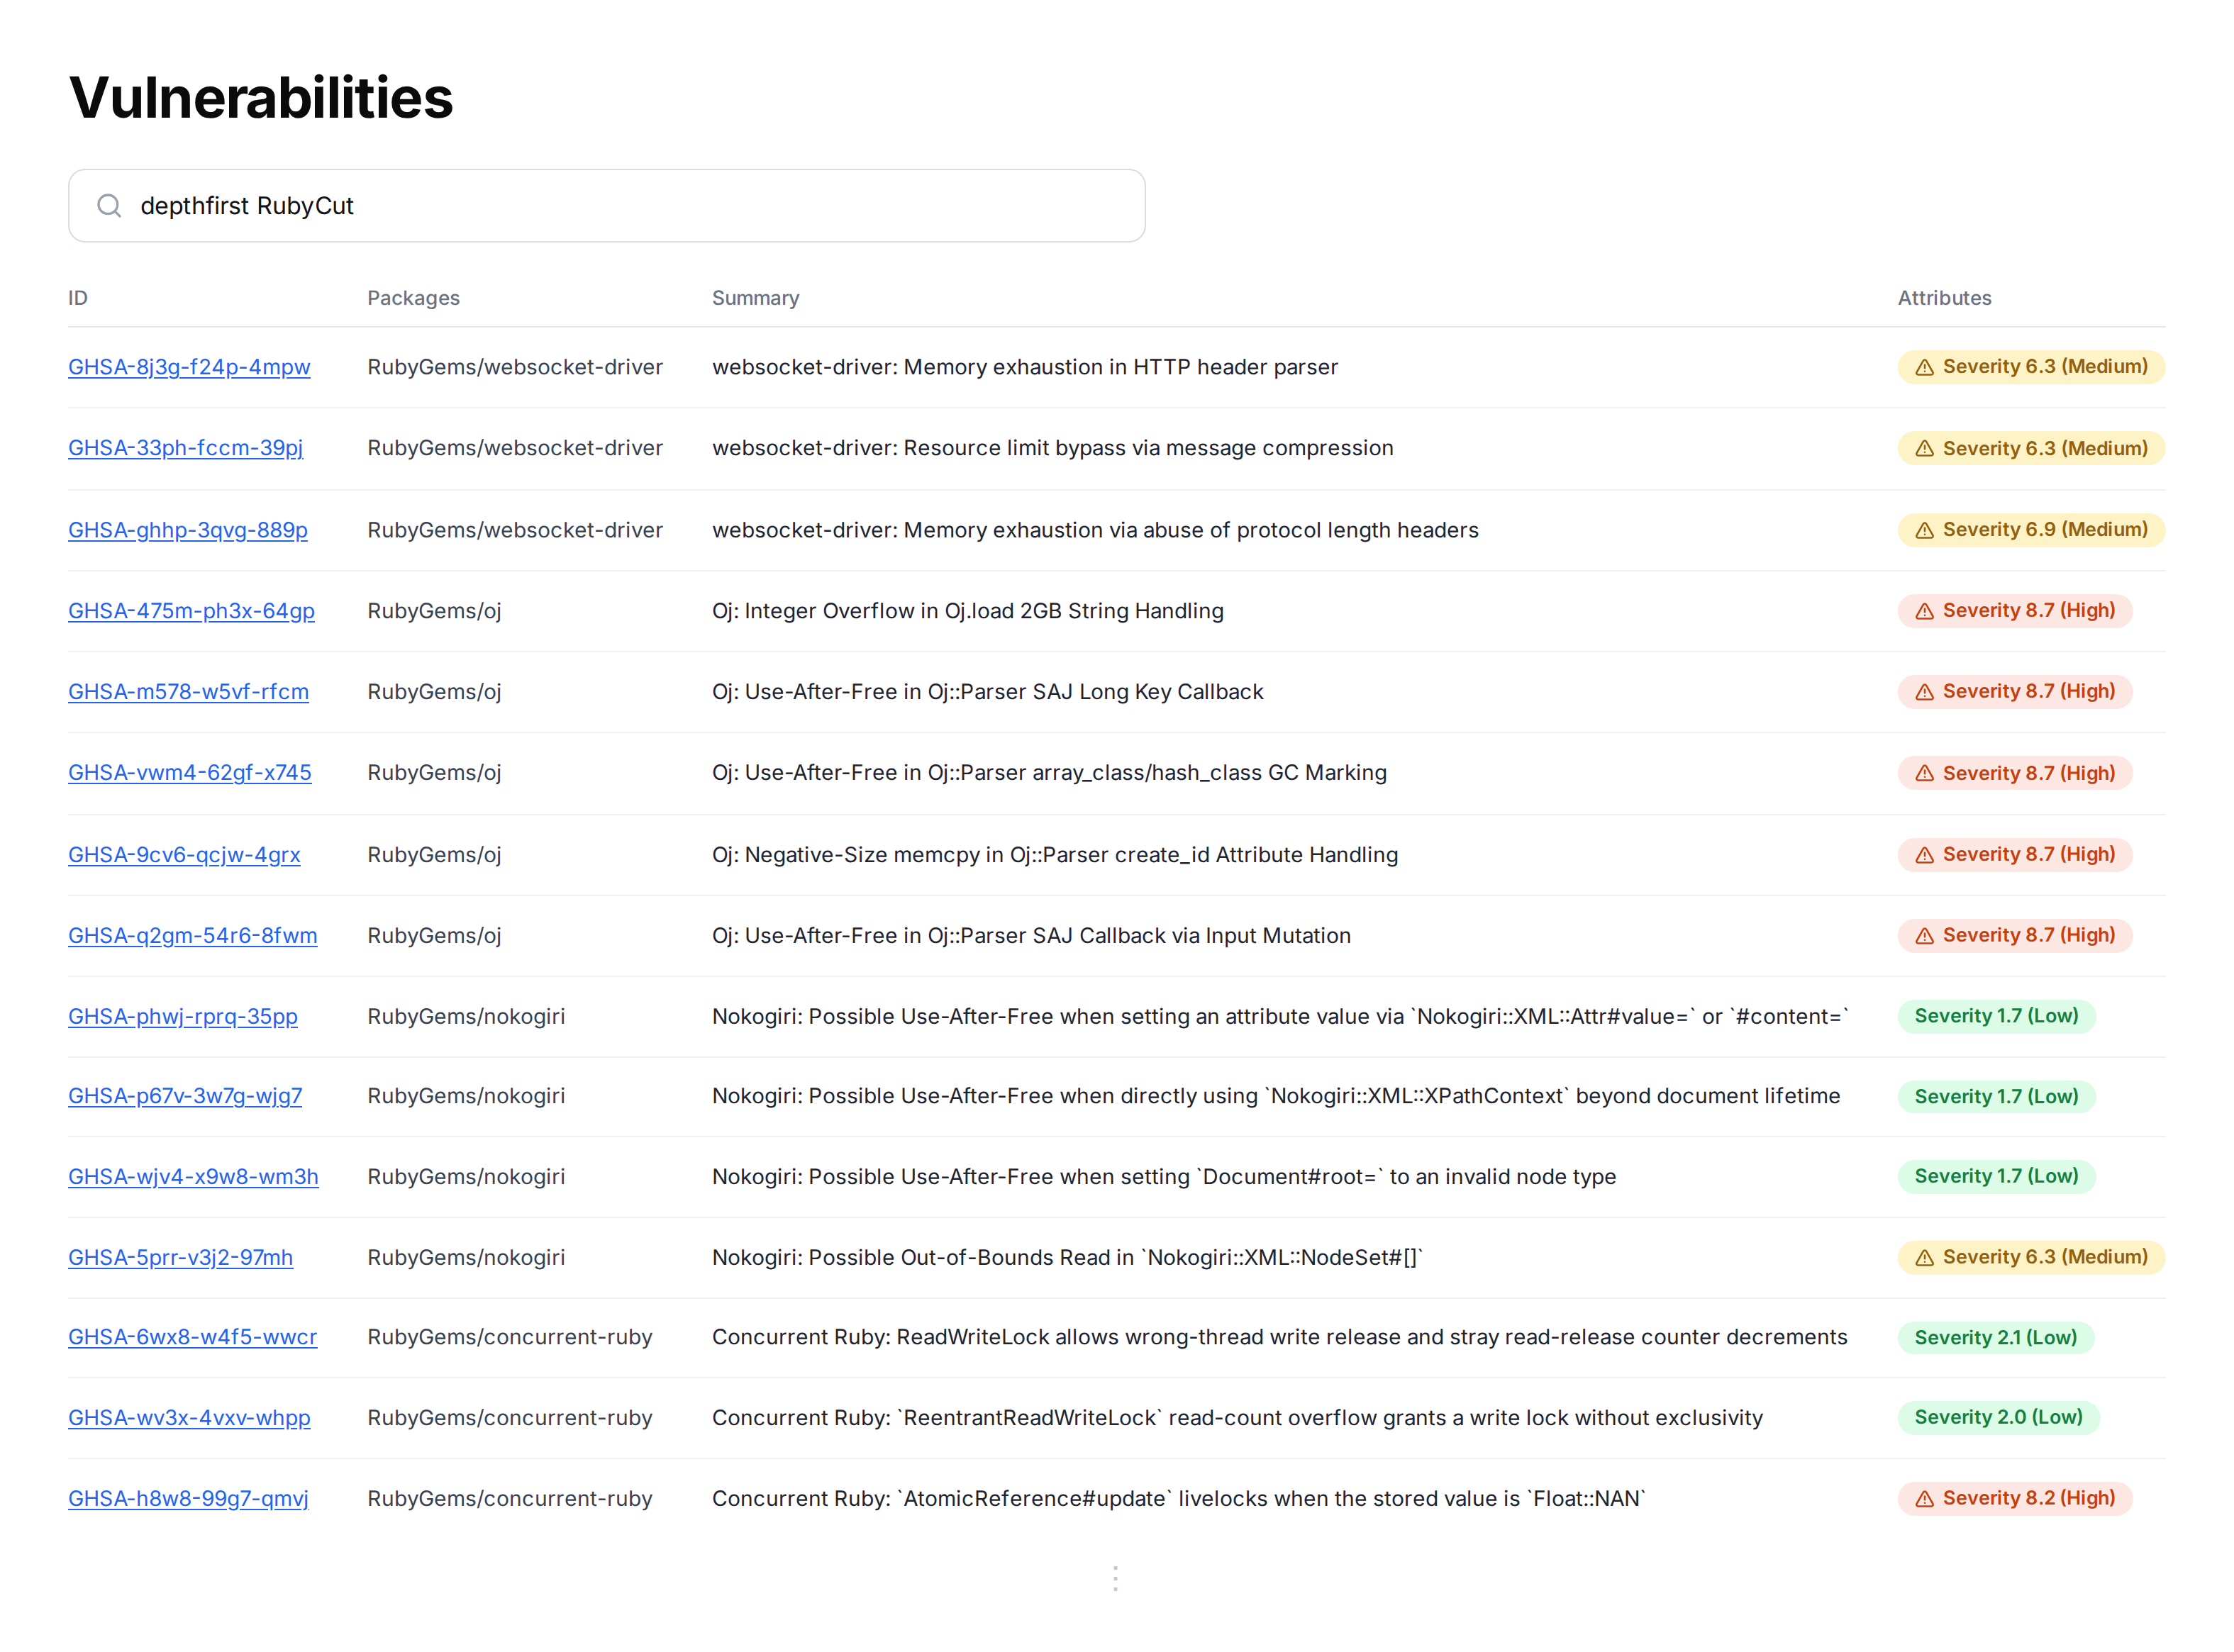Click warning icon in Severity 6.9 badge
2234x1652 pixels.
point(1924,531)
